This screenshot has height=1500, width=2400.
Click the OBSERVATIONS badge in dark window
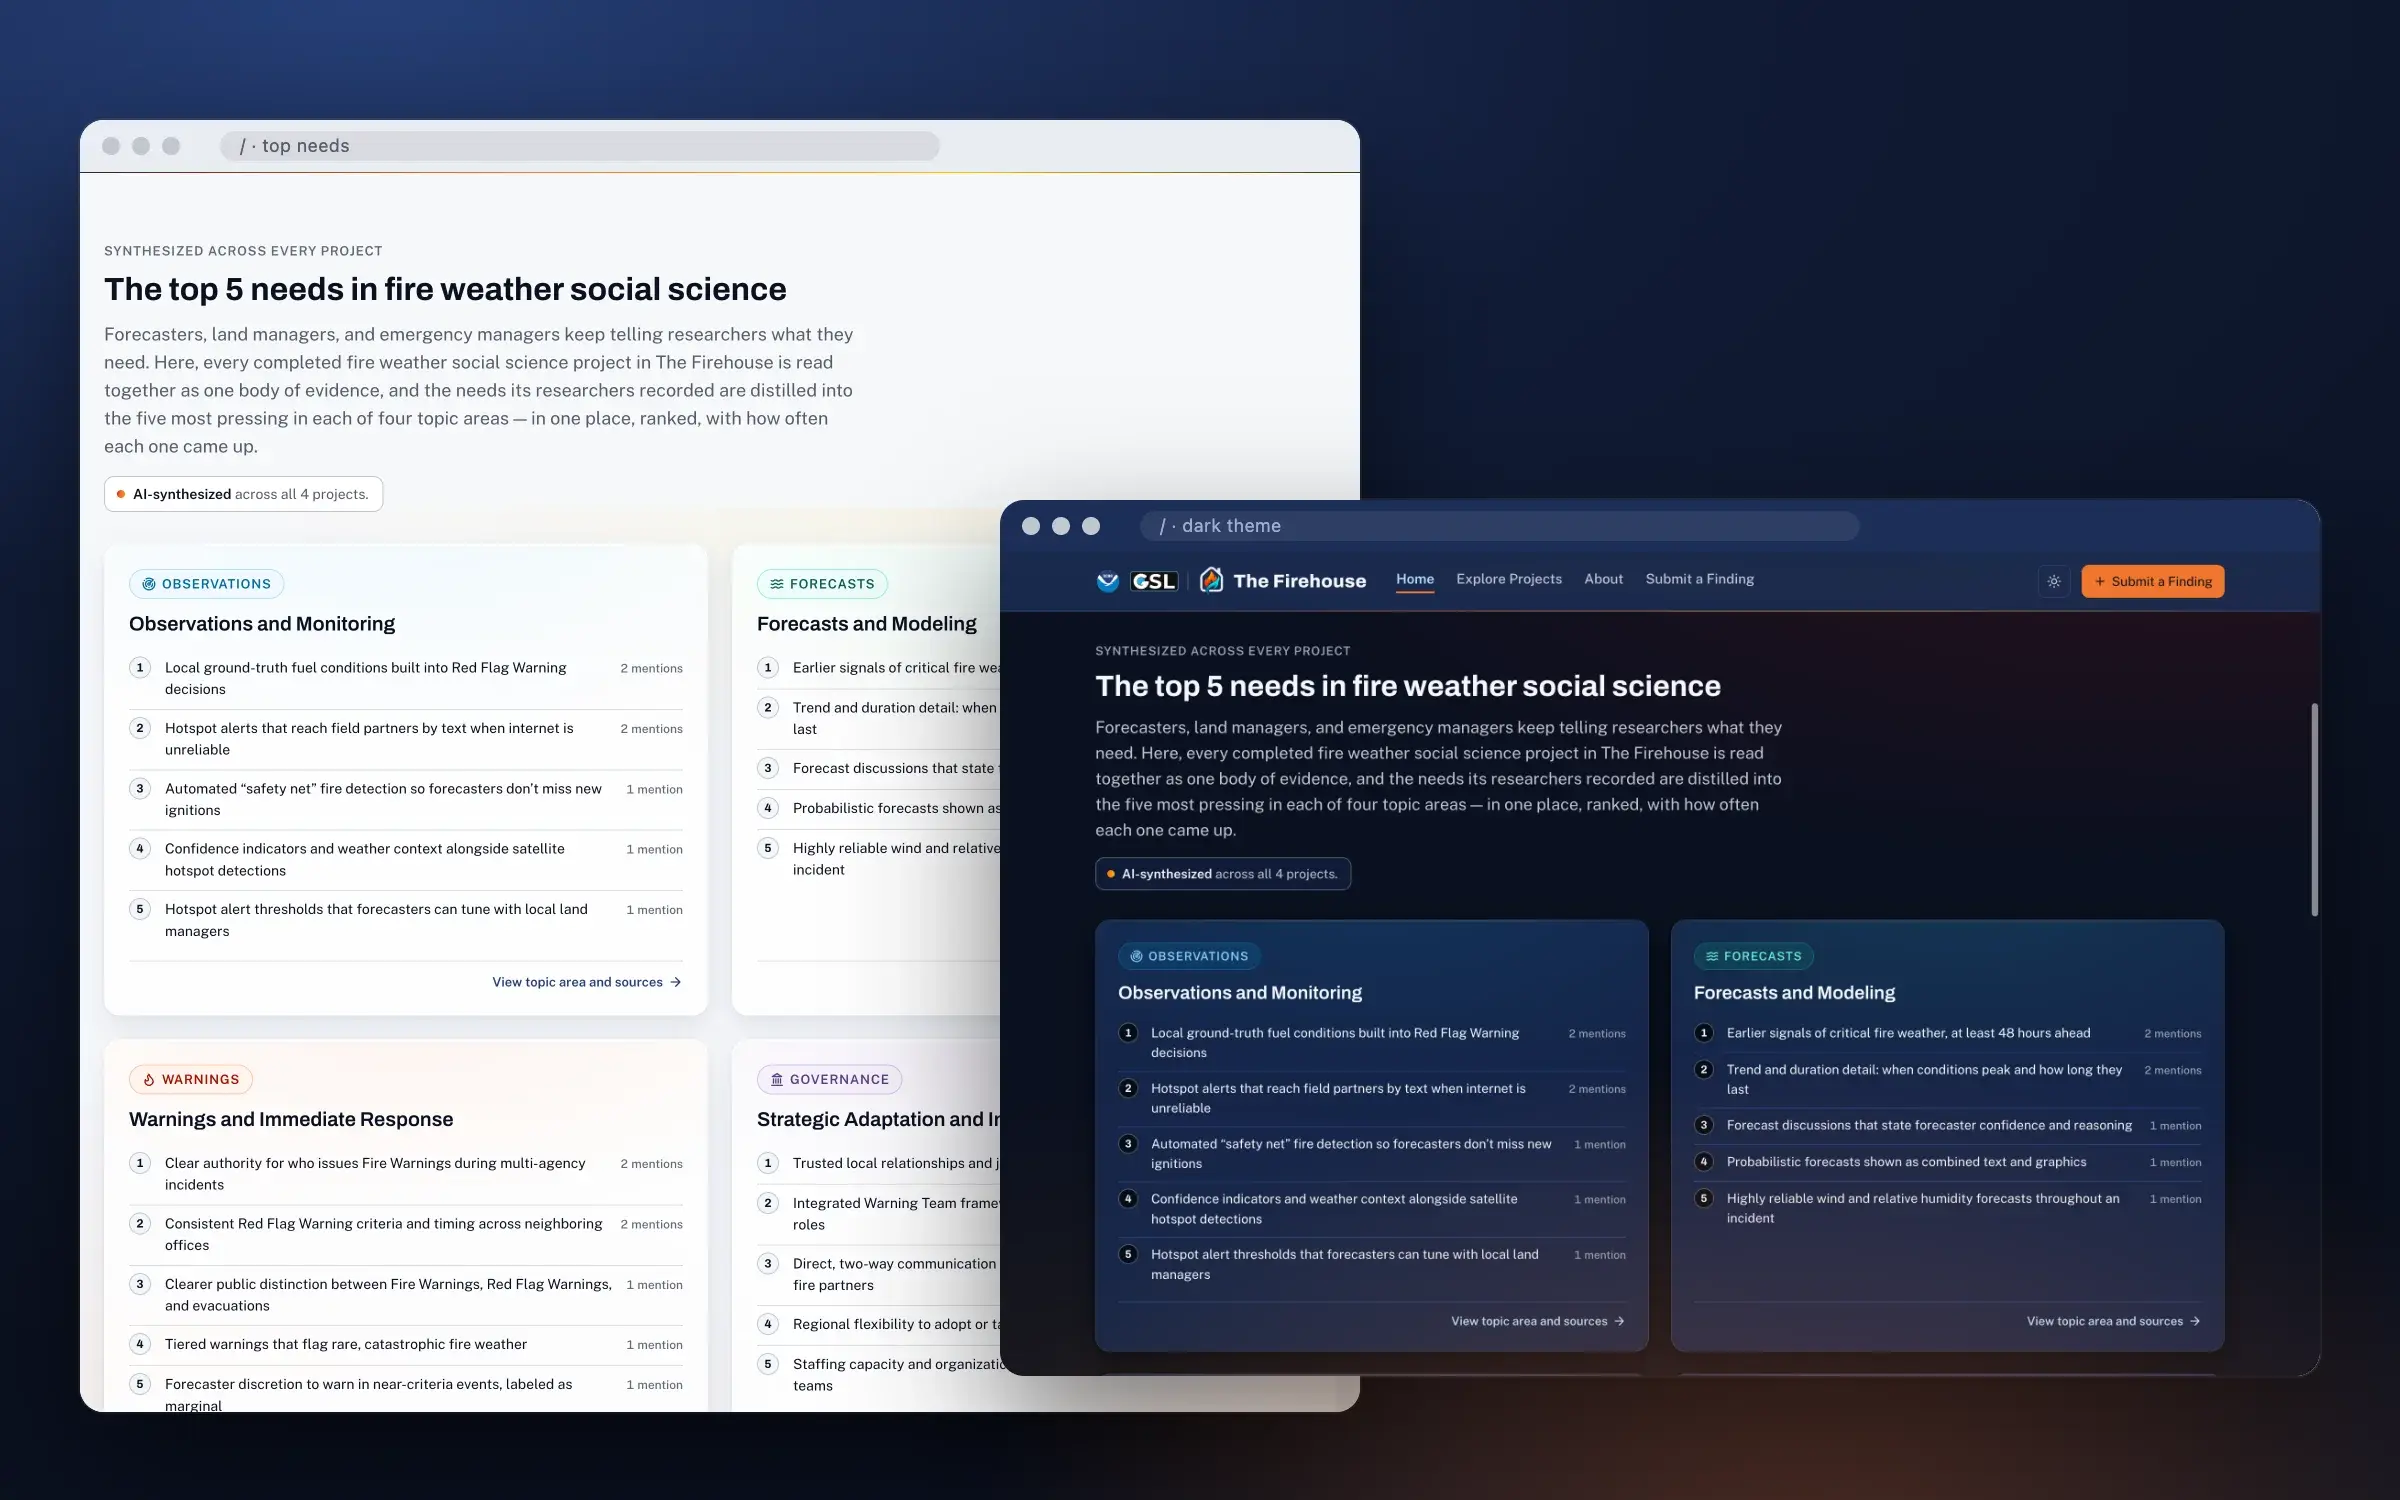pos(1189,956)
